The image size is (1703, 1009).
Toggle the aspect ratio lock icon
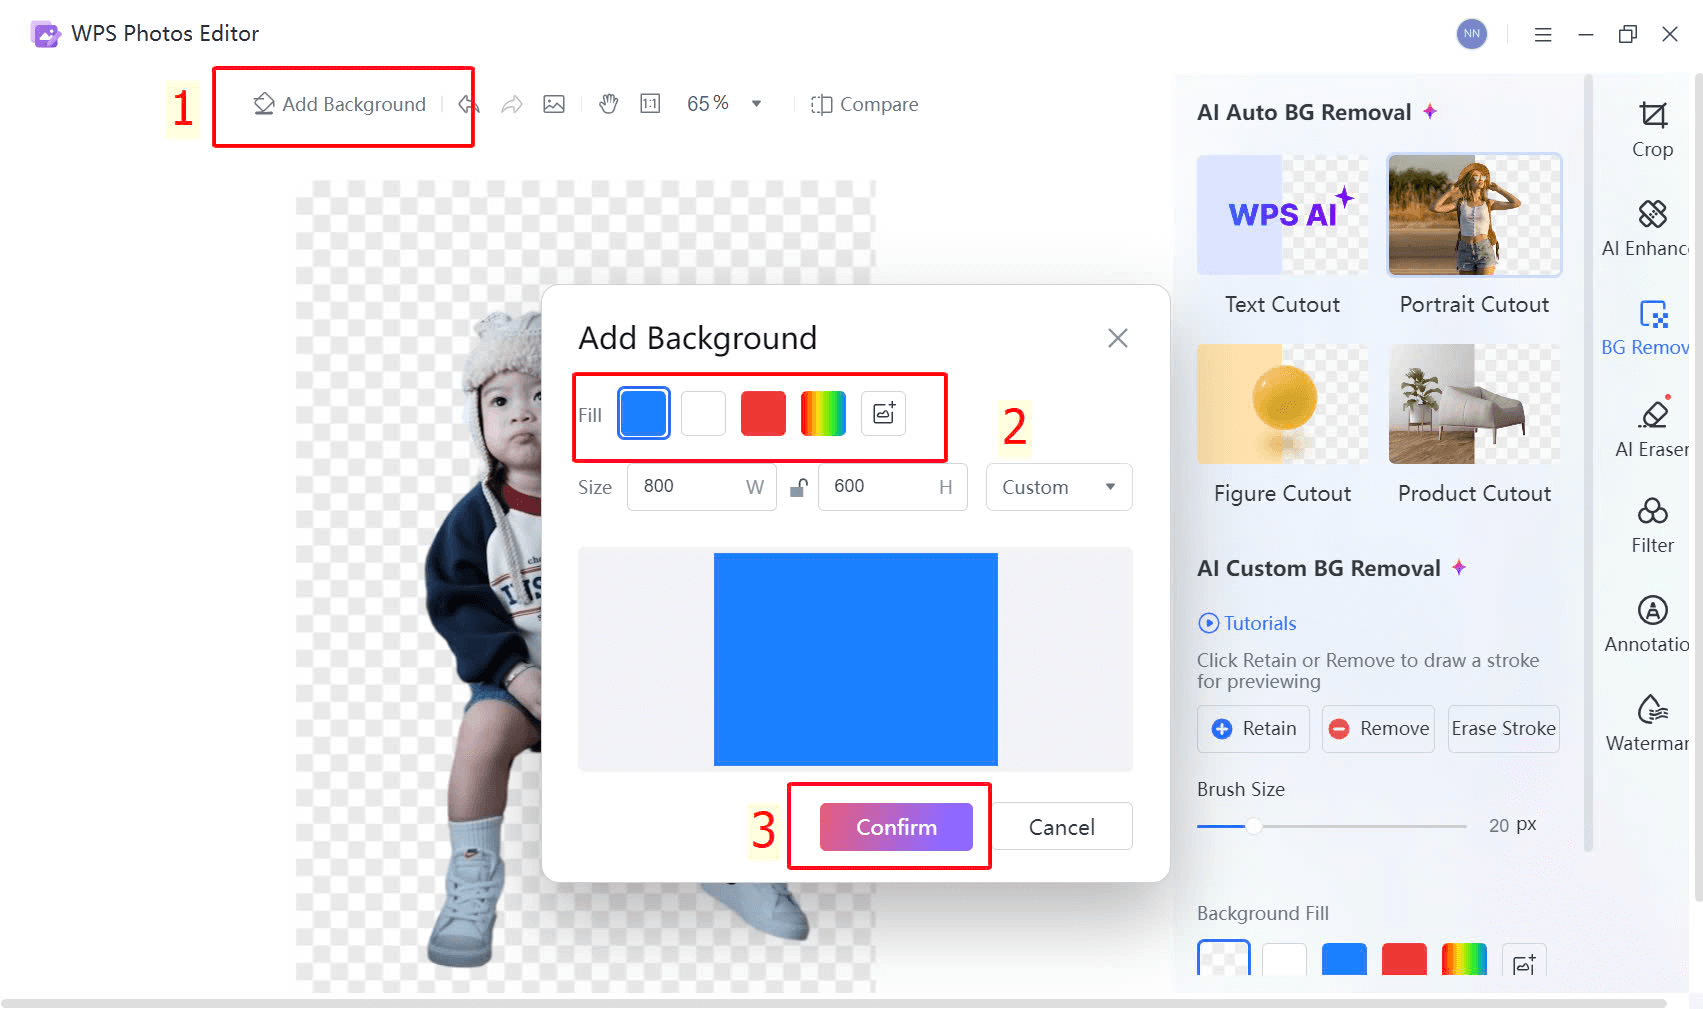[798, 487]
